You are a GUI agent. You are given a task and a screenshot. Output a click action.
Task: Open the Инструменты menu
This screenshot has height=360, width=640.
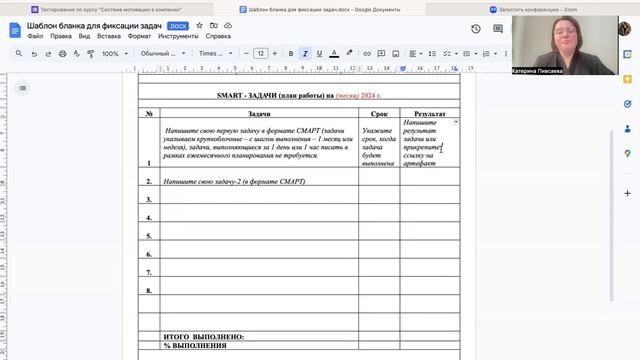pyautogui.click(x=178, y=36)
